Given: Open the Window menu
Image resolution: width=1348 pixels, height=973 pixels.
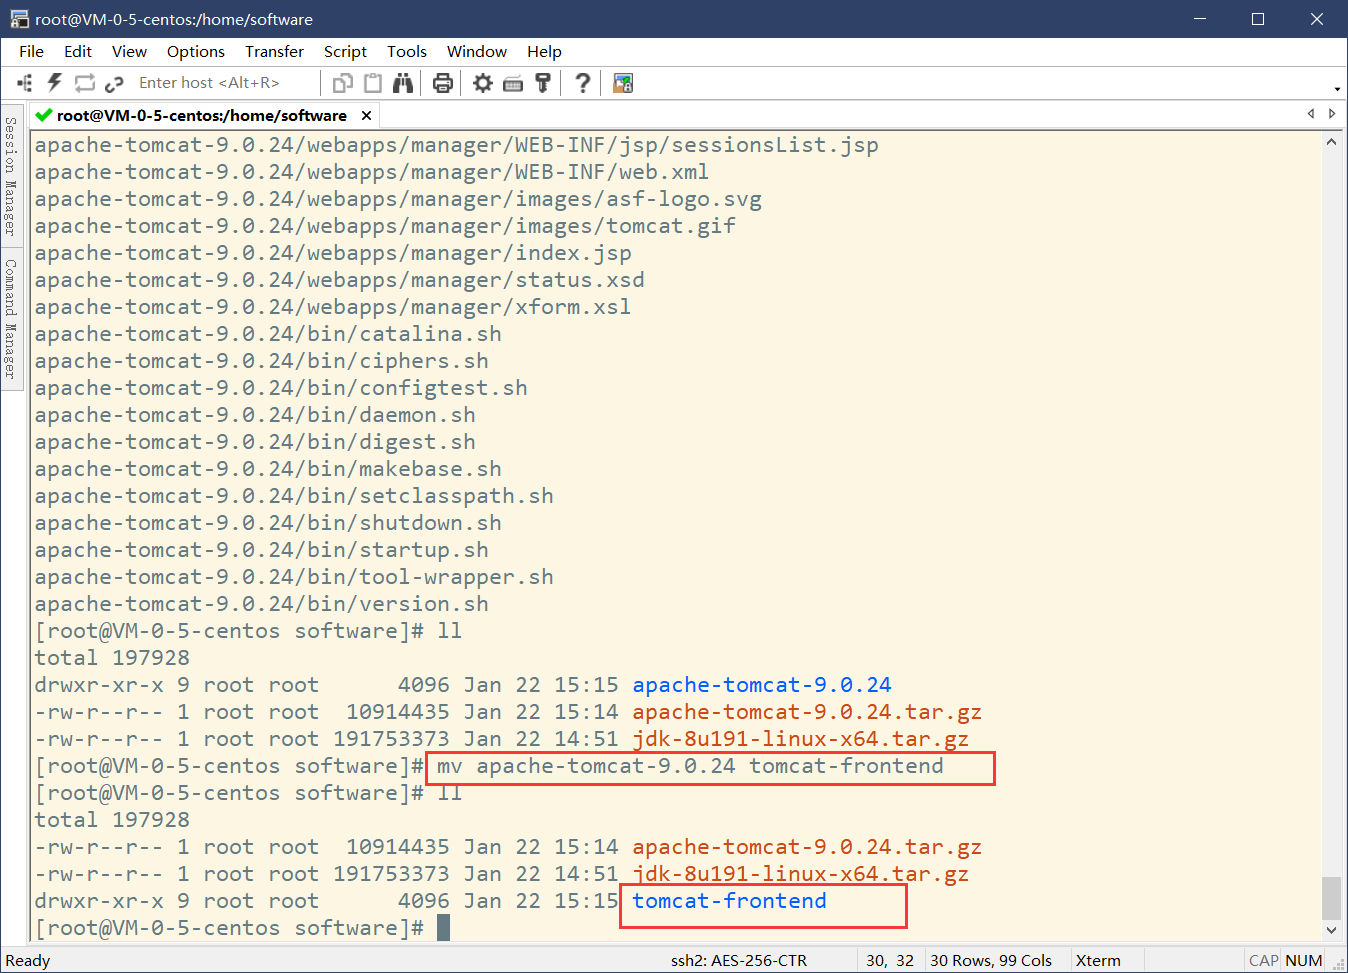Looking at the screenshot, I should tap(477, 51).
